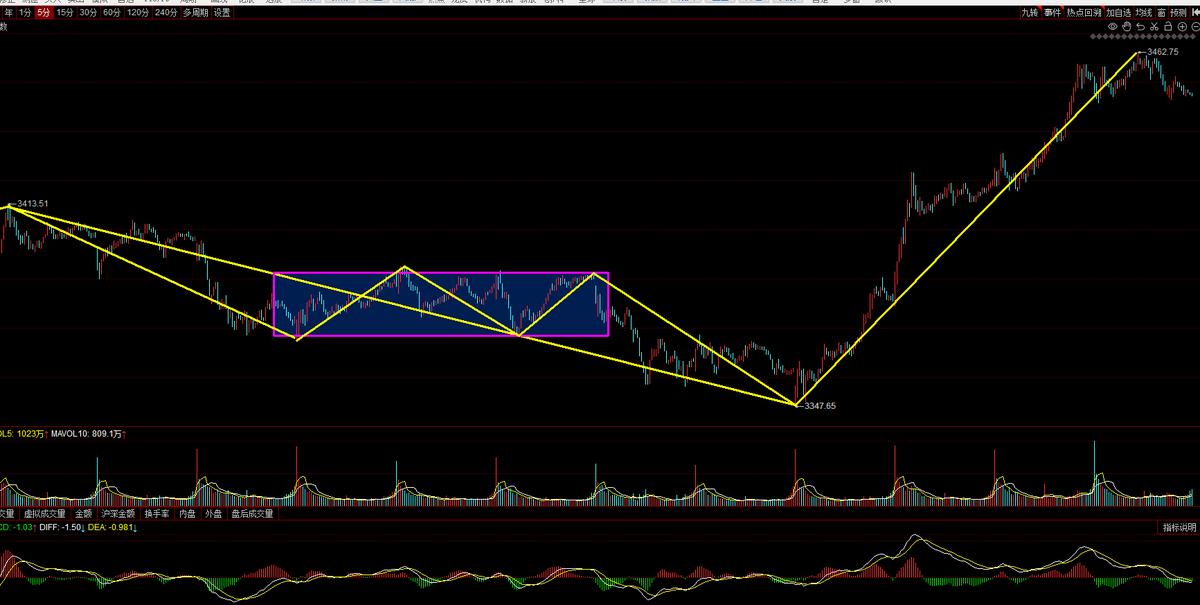Select the 年 period tab
The width and height of the screenshot is (1200, 605).
tap(8, 13)
